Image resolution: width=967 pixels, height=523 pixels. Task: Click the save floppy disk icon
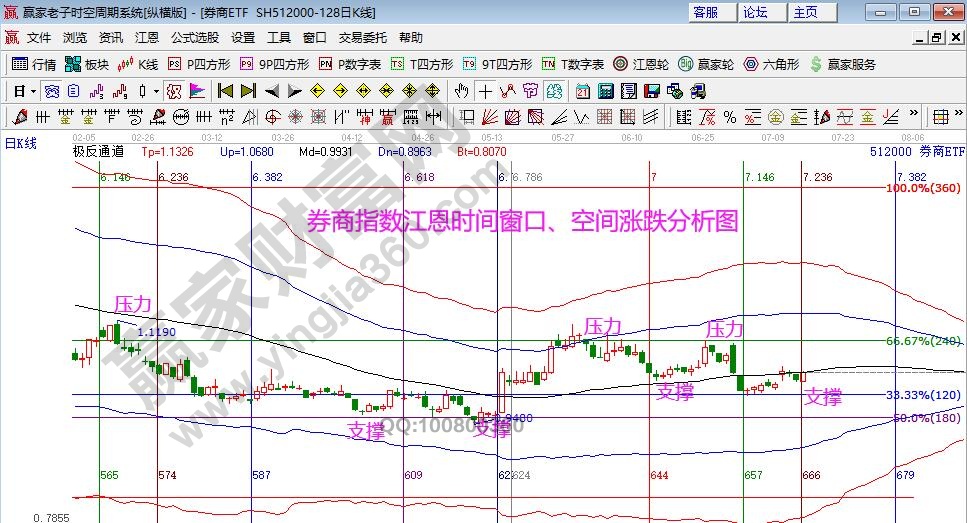[652, 91]
